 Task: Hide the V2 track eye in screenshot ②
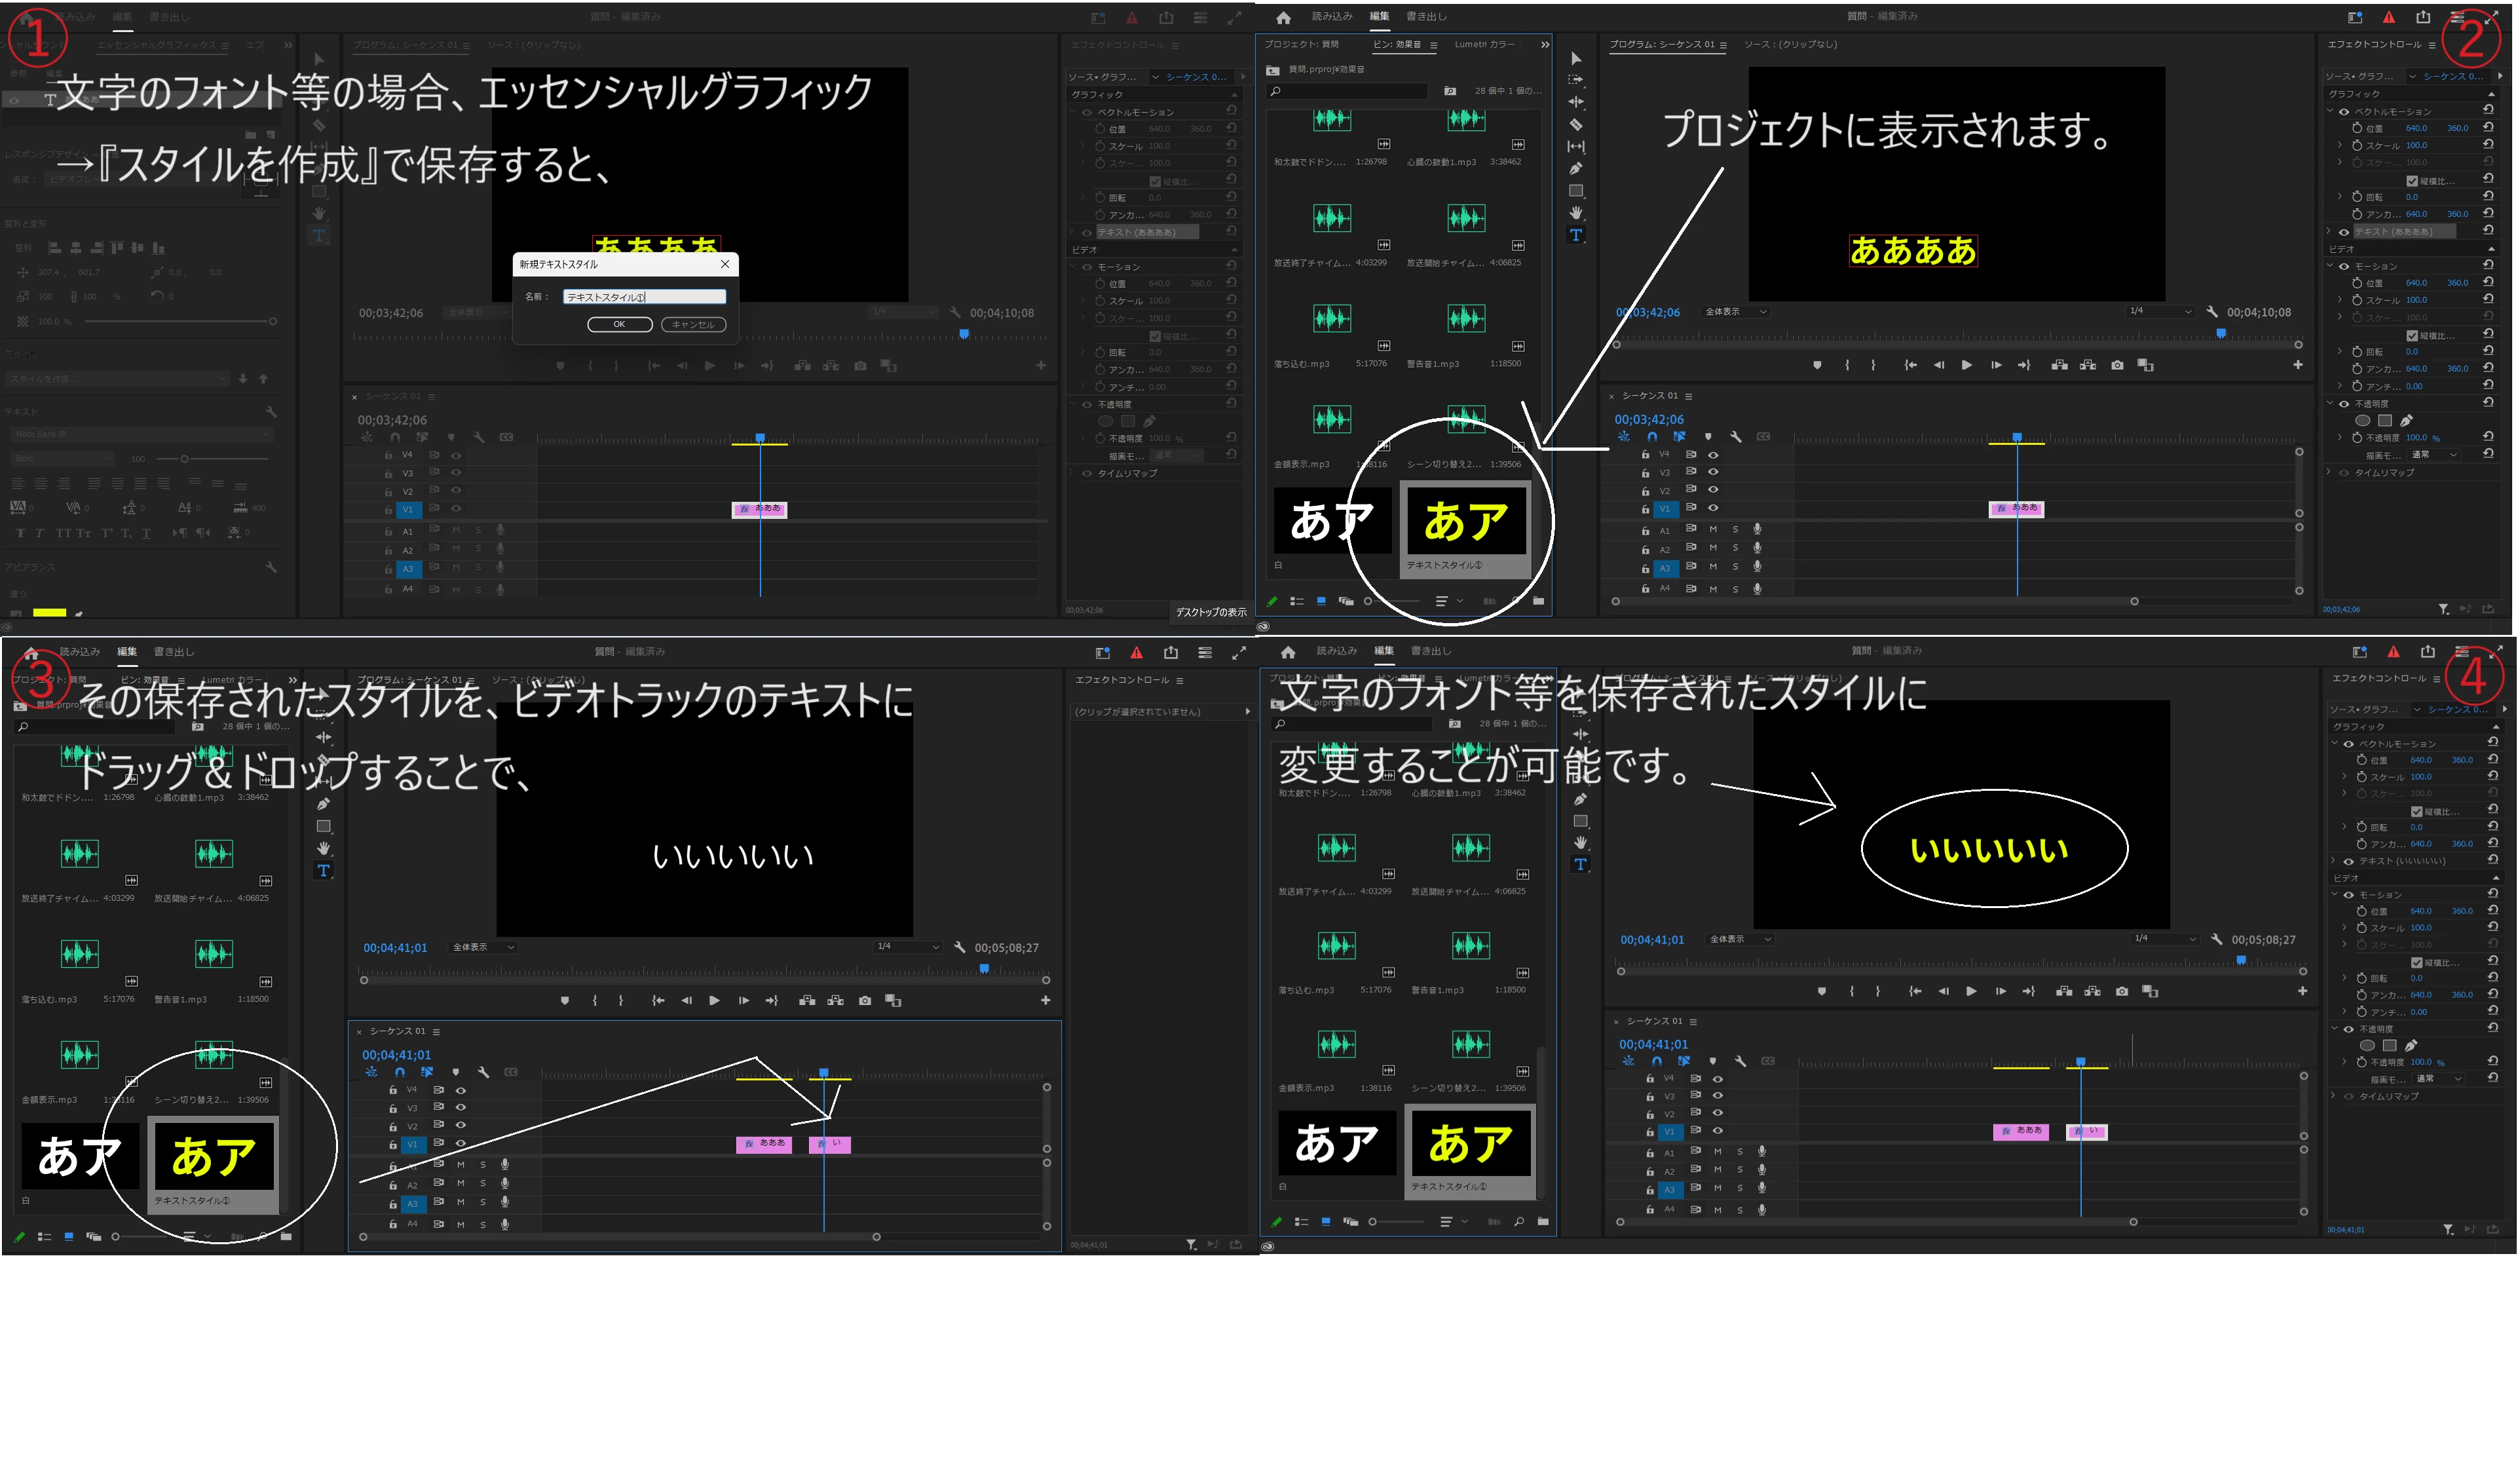click(1713, 489)
